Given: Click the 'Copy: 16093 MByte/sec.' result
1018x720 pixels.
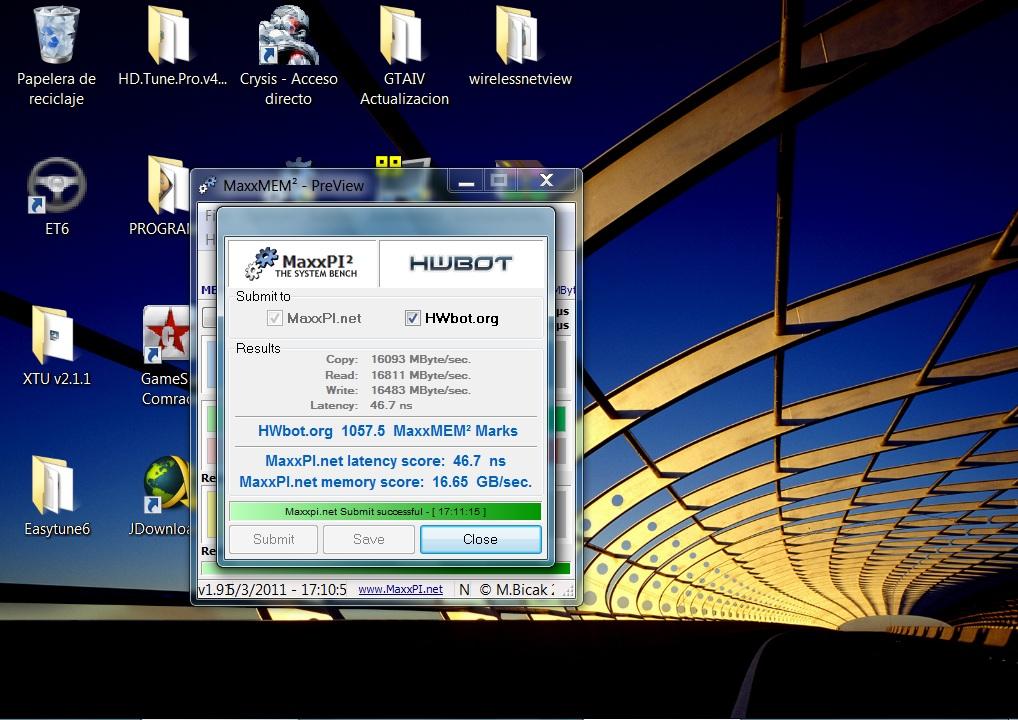Looking at the screenshot, I should pyautogui.click(x=398, y=359).
